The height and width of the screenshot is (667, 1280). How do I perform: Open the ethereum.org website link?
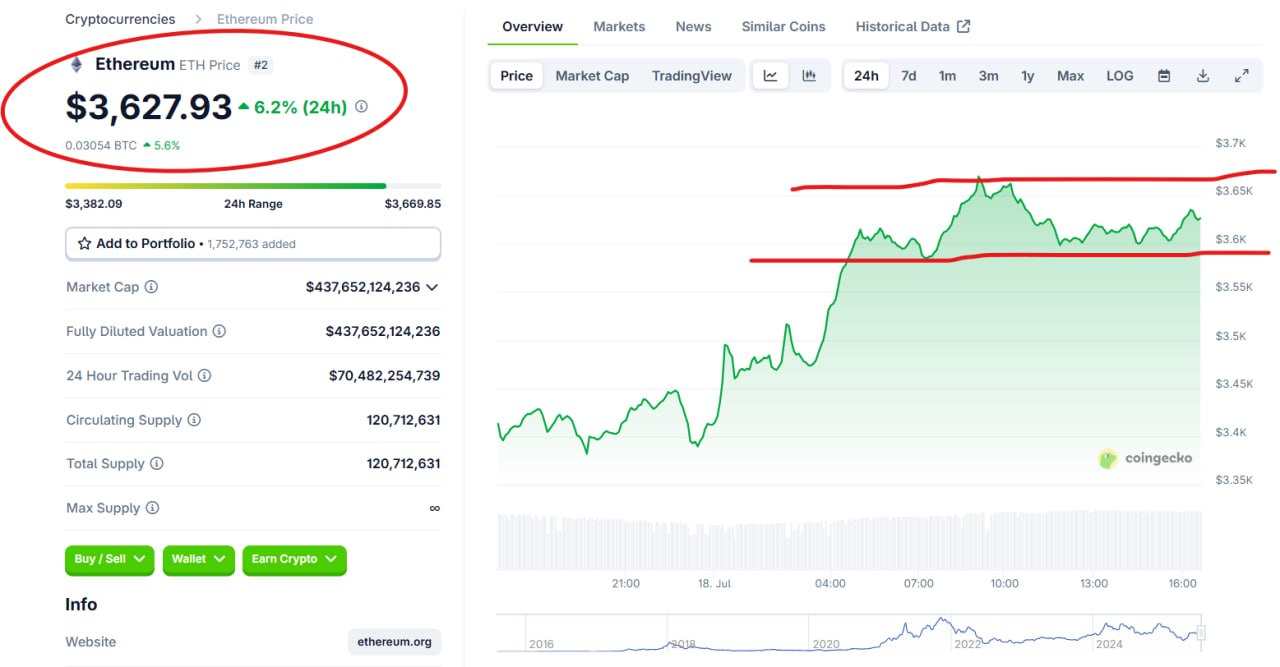pos(394,642)
